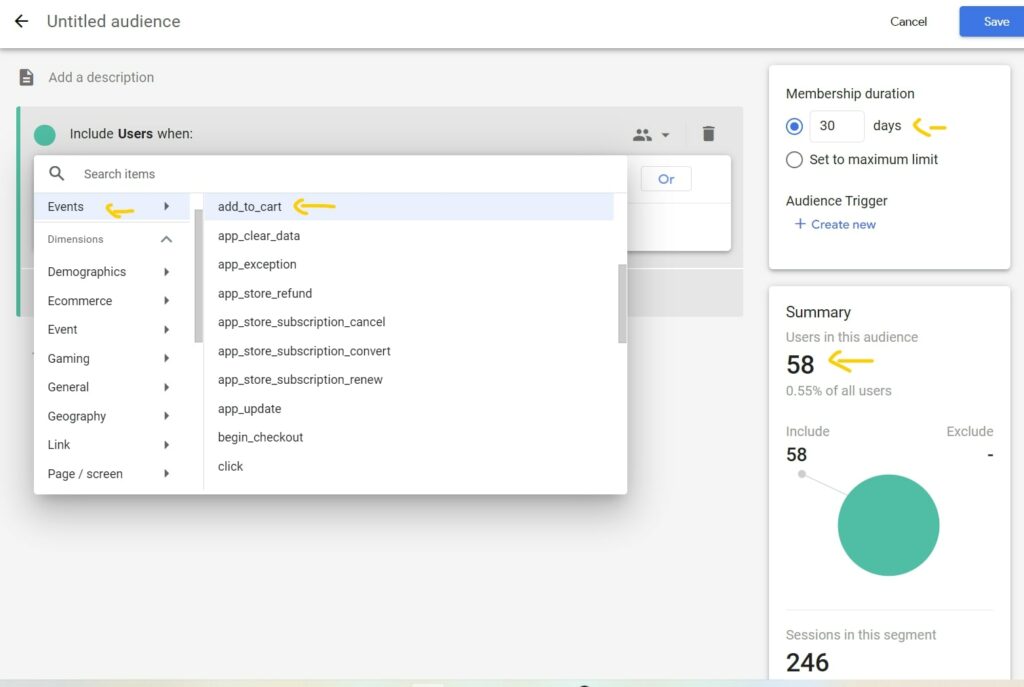This screenshot has height=687, width=1024.
Task: Collapse the Dimensions section chevron
Action: pos(167,239)
